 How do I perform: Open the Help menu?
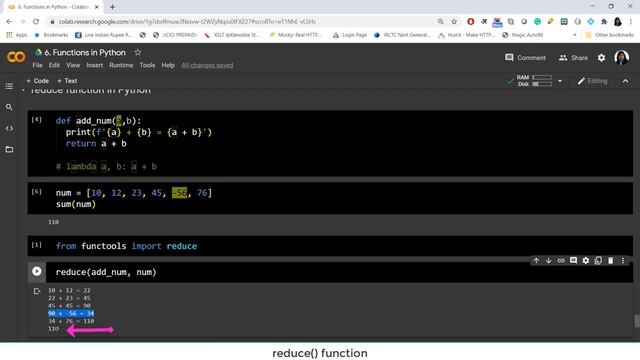tap(168, 65)
